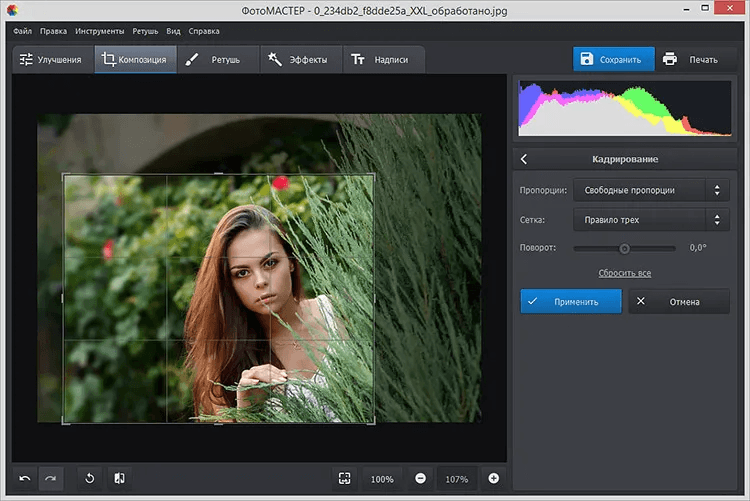This screenshot has height=501, width=750.
Task: Switch to the Надписи tab
Action: tap(380, 60)
